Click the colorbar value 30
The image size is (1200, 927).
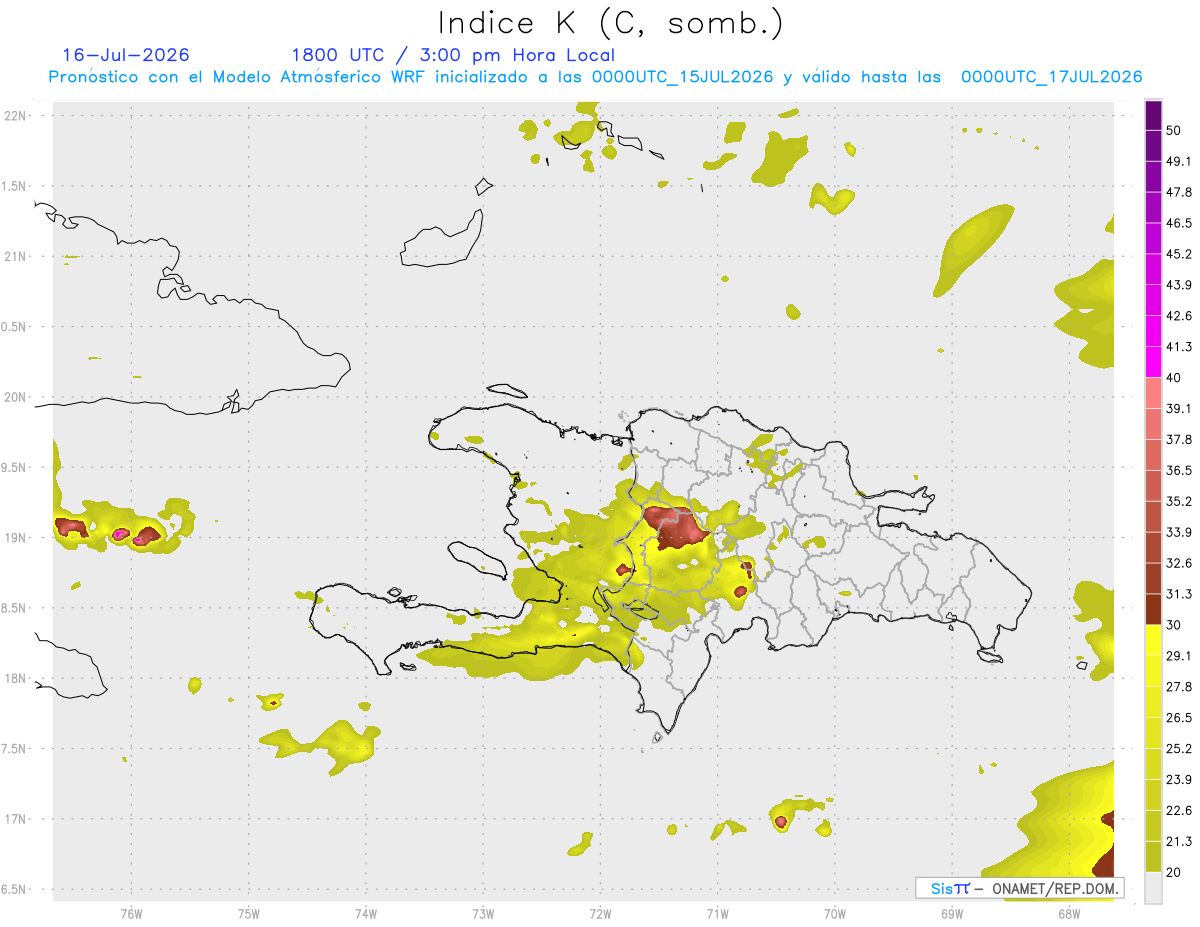pos(1175,625)
